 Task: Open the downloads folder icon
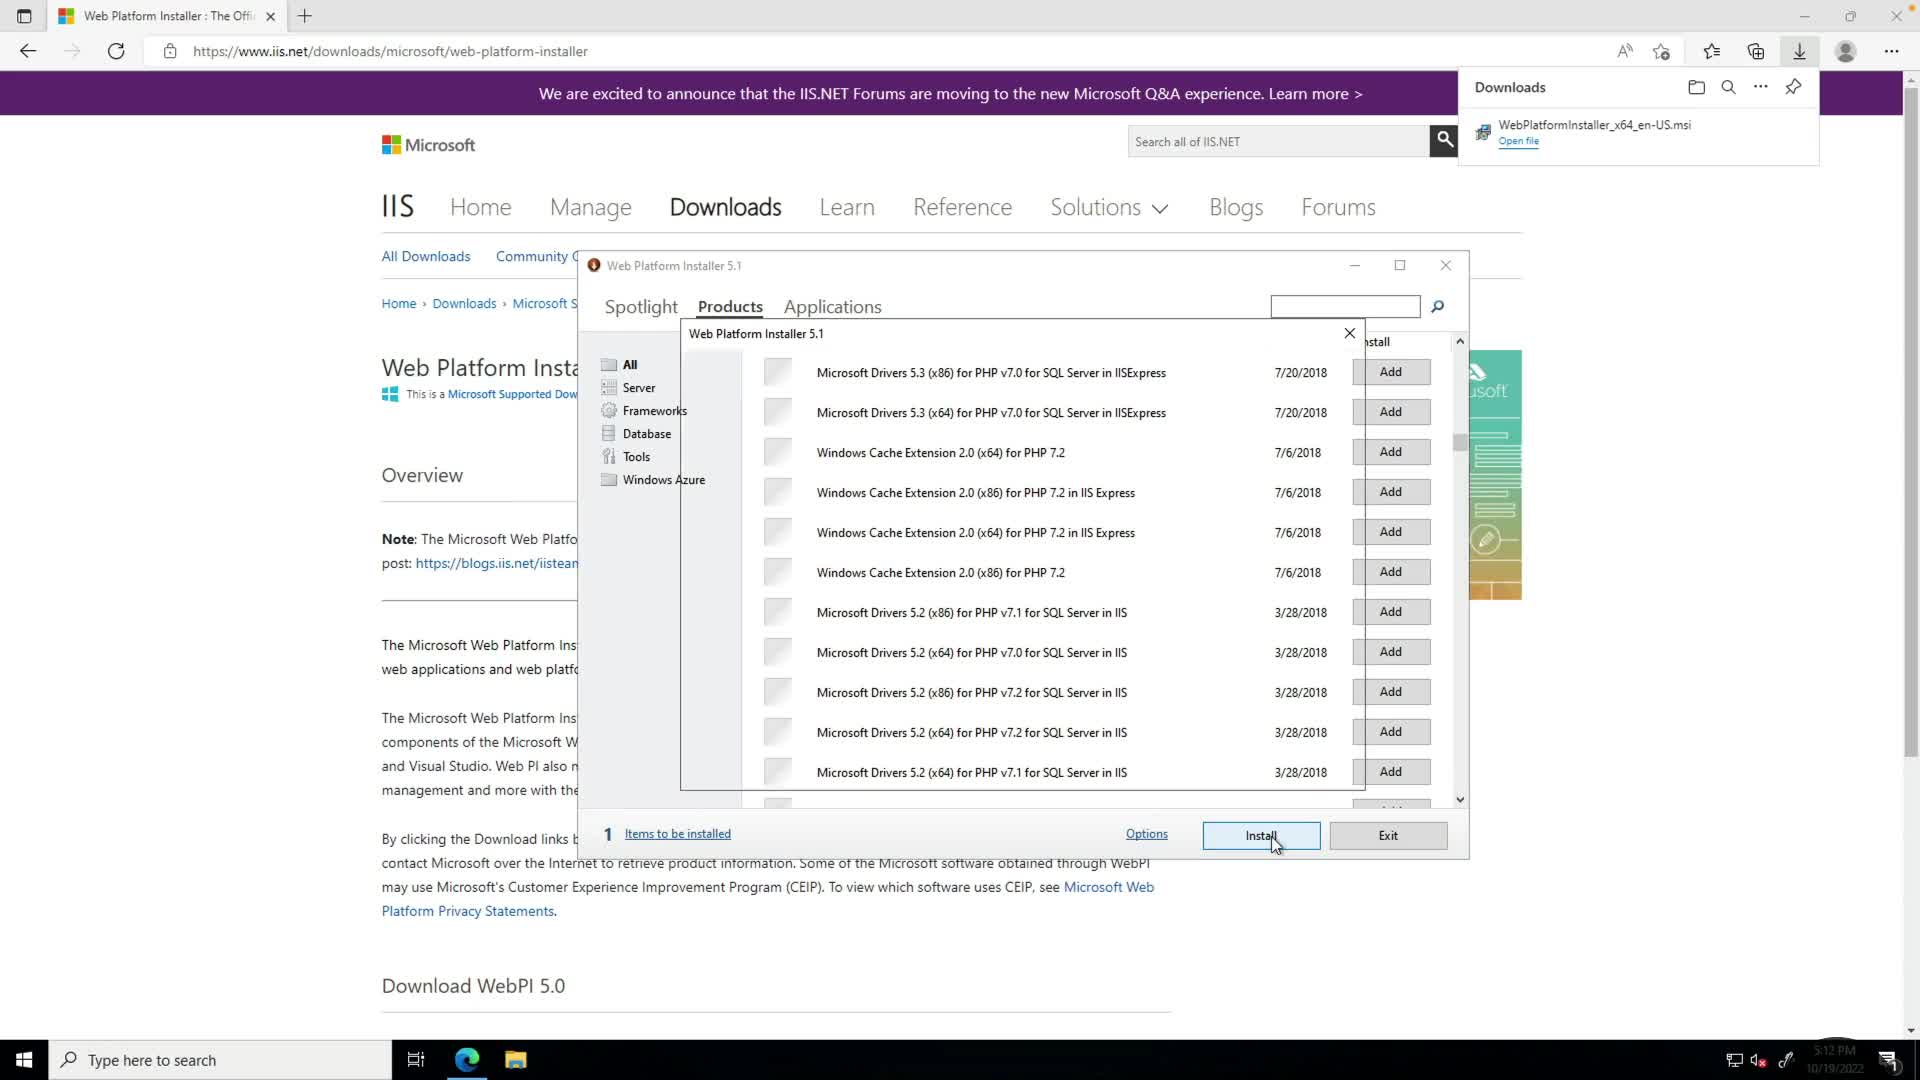click(1696, 87)
